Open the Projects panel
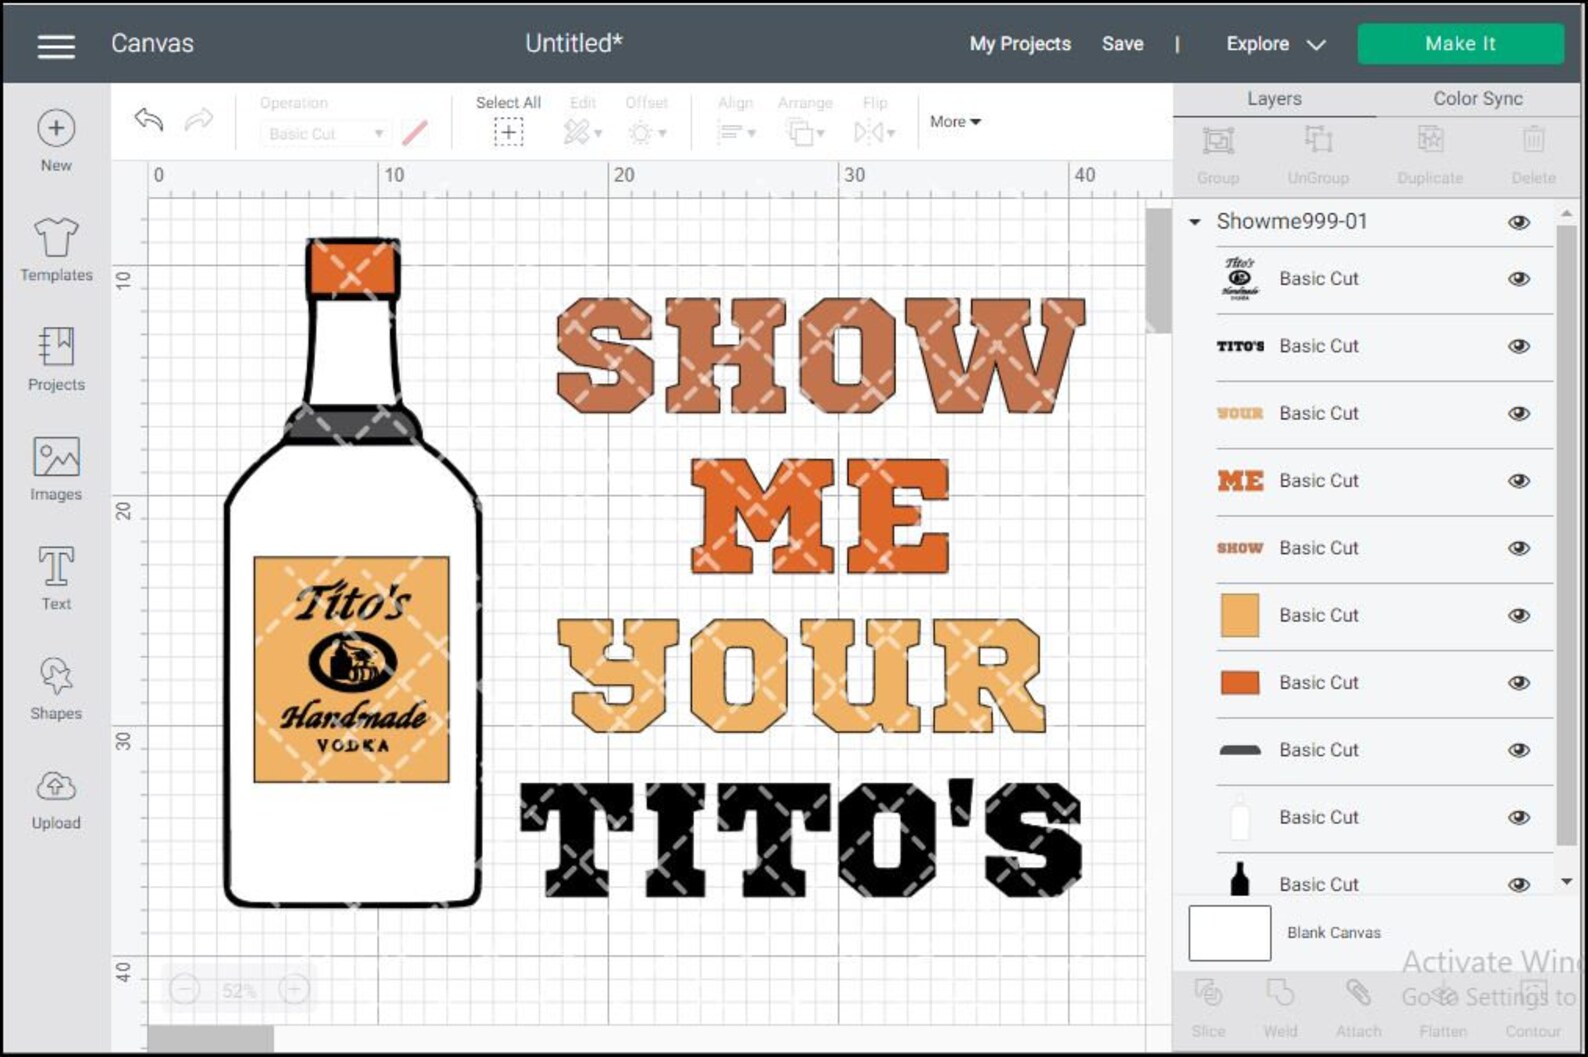This screenshot has height=1057, width=1588. (x=56, y=359)
